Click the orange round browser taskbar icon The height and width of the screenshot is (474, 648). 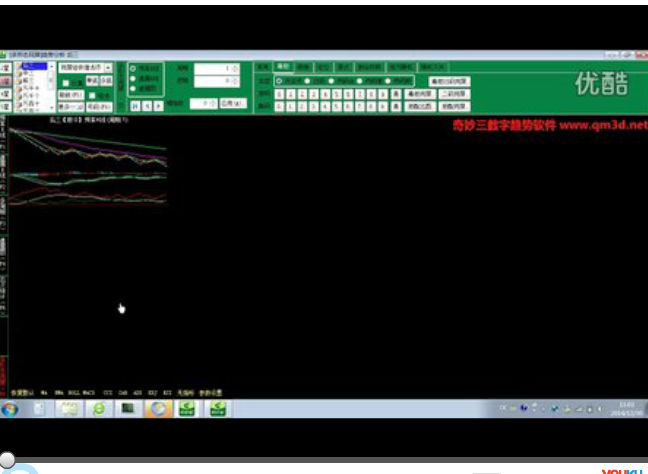click(158, 409)
